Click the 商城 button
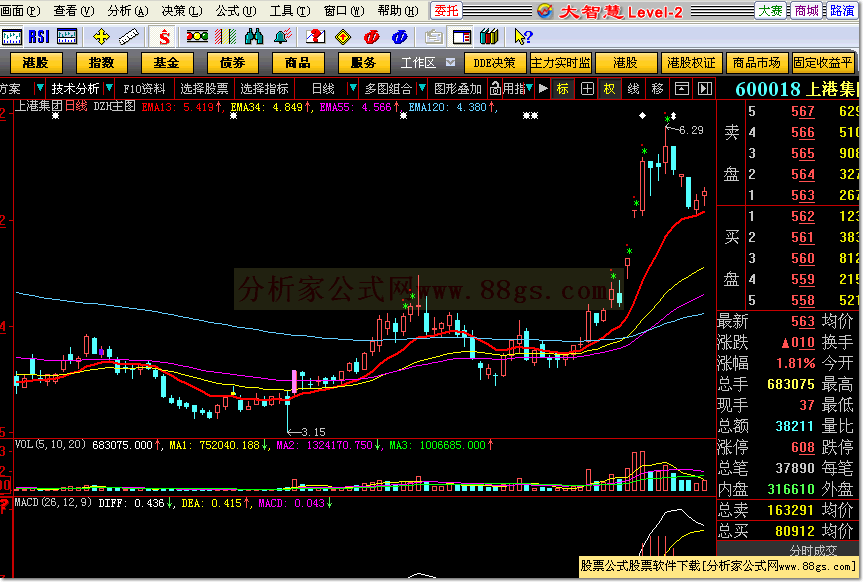Screen dimensions: 866x584 pyautogui.click(x=806, y=10)
